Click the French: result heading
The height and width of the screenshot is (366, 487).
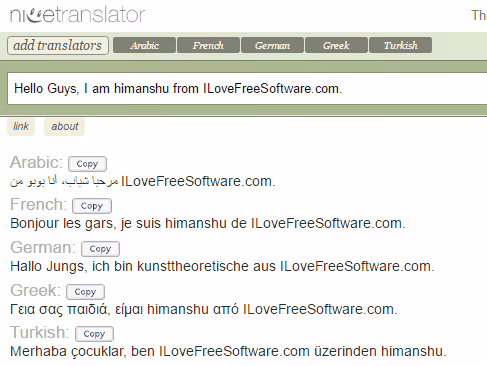pos(39,205)
